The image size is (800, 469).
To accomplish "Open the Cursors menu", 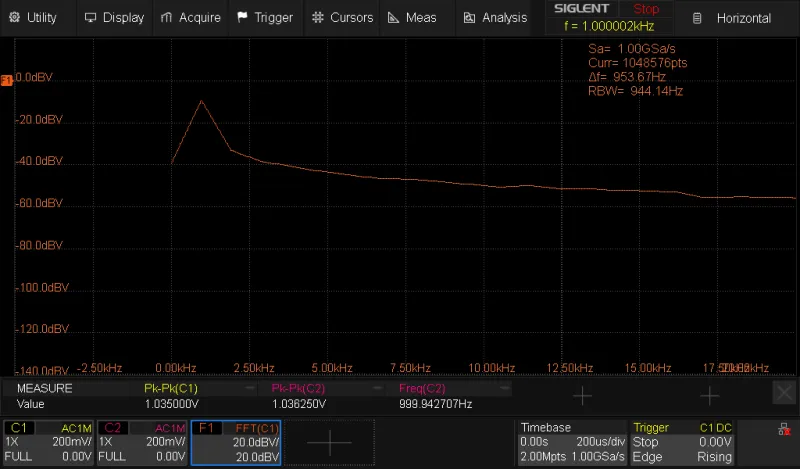I will point(342,18).
